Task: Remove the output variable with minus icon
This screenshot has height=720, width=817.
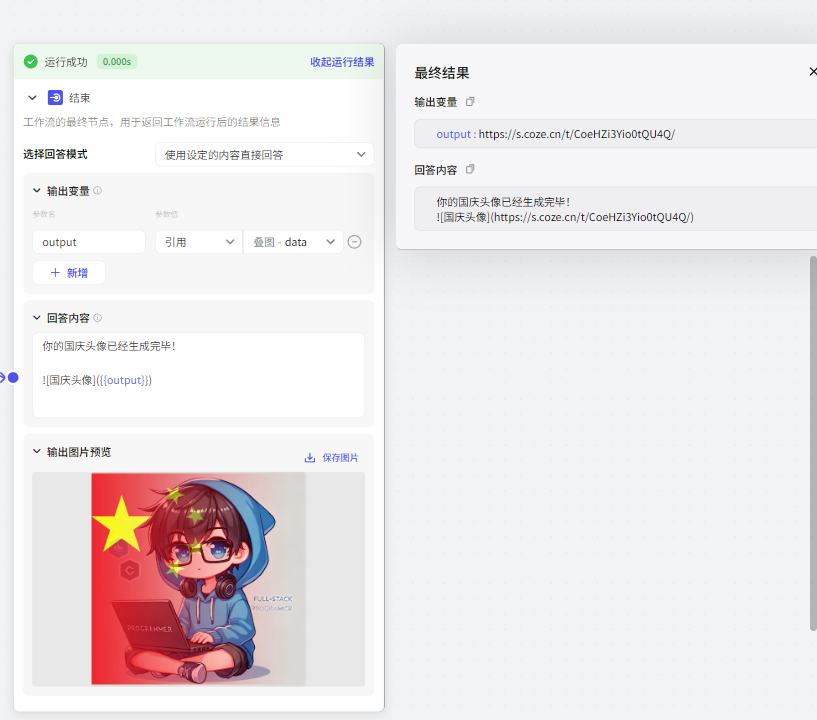Action: tap(354, 242)
